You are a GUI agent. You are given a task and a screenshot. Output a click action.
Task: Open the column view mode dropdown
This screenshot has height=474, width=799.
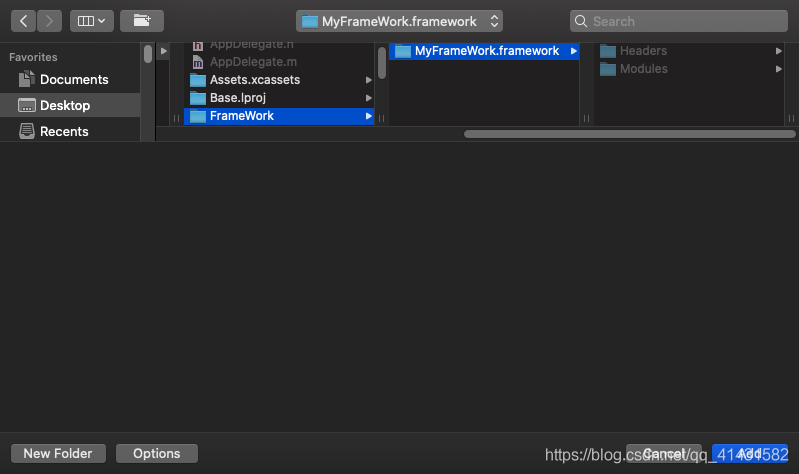click(92, 21)
